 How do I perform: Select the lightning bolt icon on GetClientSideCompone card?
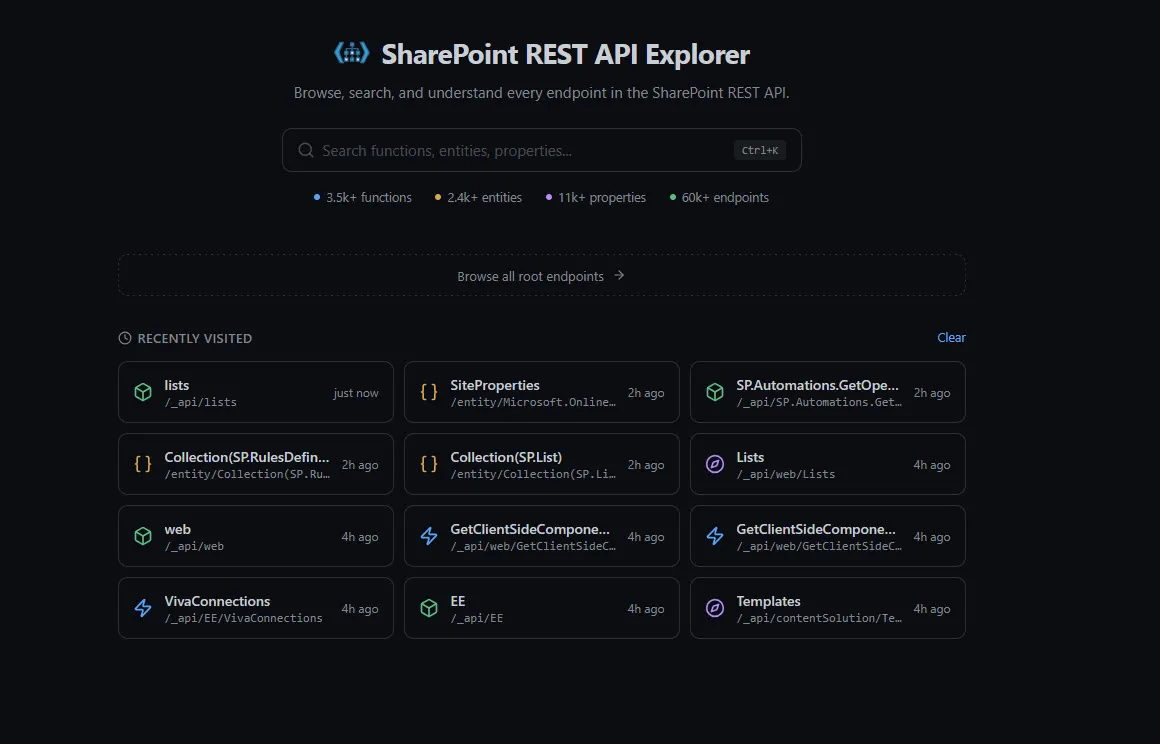(429, 536)
